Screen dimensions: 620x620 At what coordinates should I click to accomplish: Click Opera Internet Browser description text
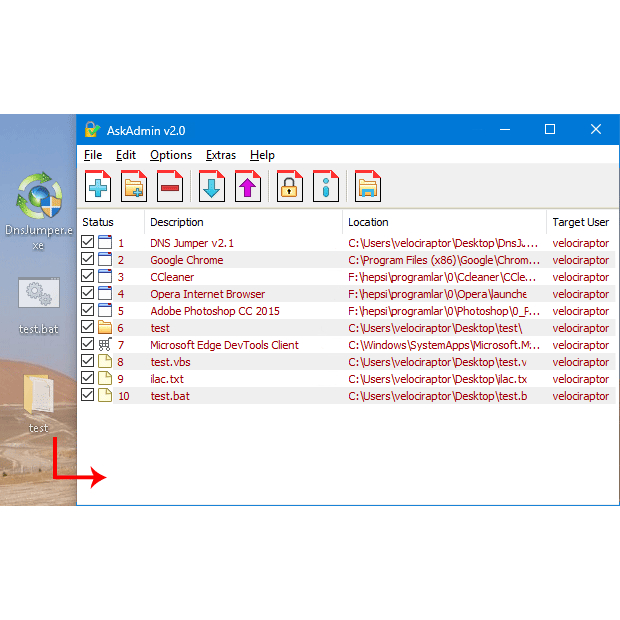tap(208, 294)
